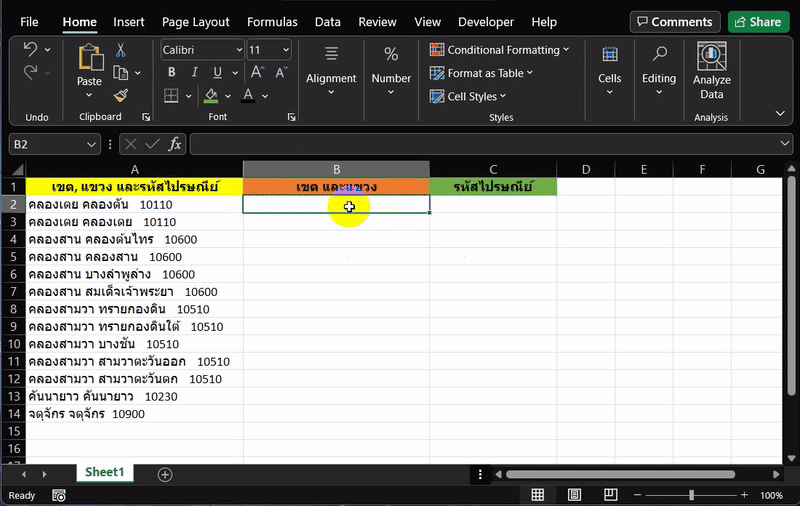Toggle Underline formatting

[218, 72]
